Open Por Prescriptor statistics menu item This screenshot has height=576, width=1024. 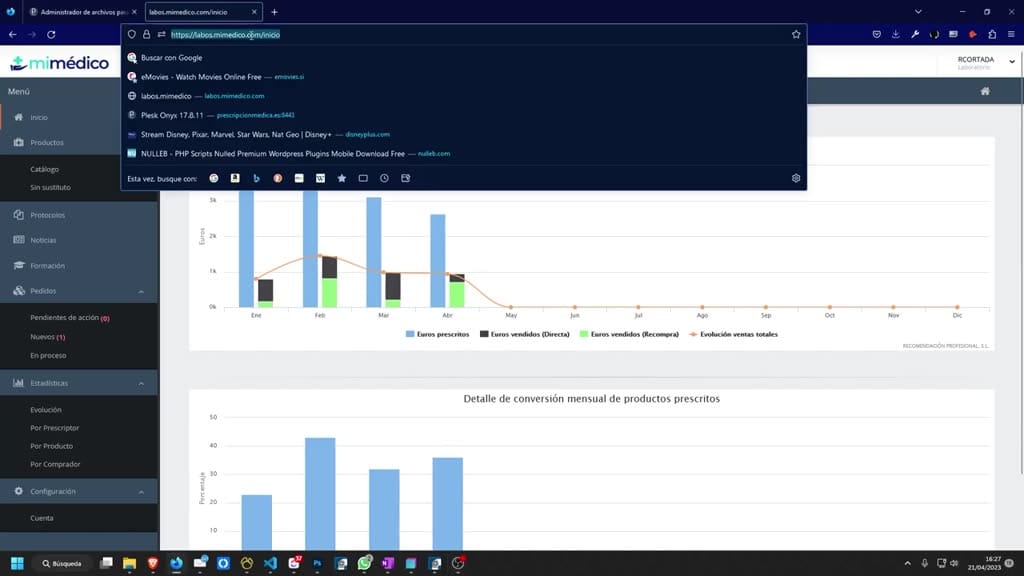click(54, 428)
